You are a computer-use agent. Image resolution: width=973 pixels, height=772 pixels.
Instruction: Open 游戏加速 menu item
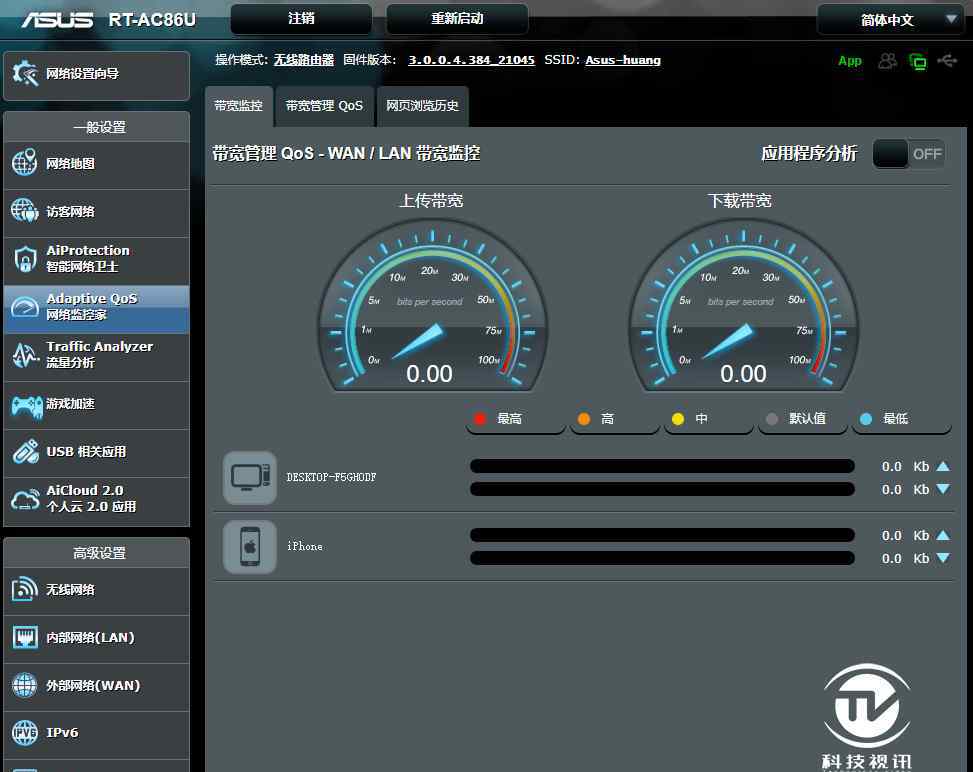pos(96,404)
